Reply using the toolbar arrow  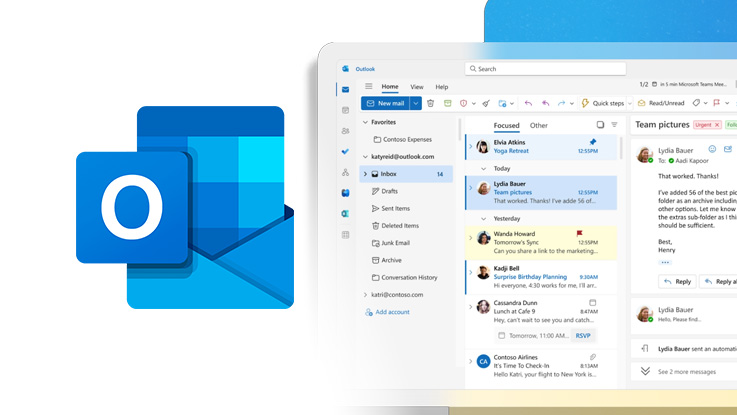coord(528,103)
